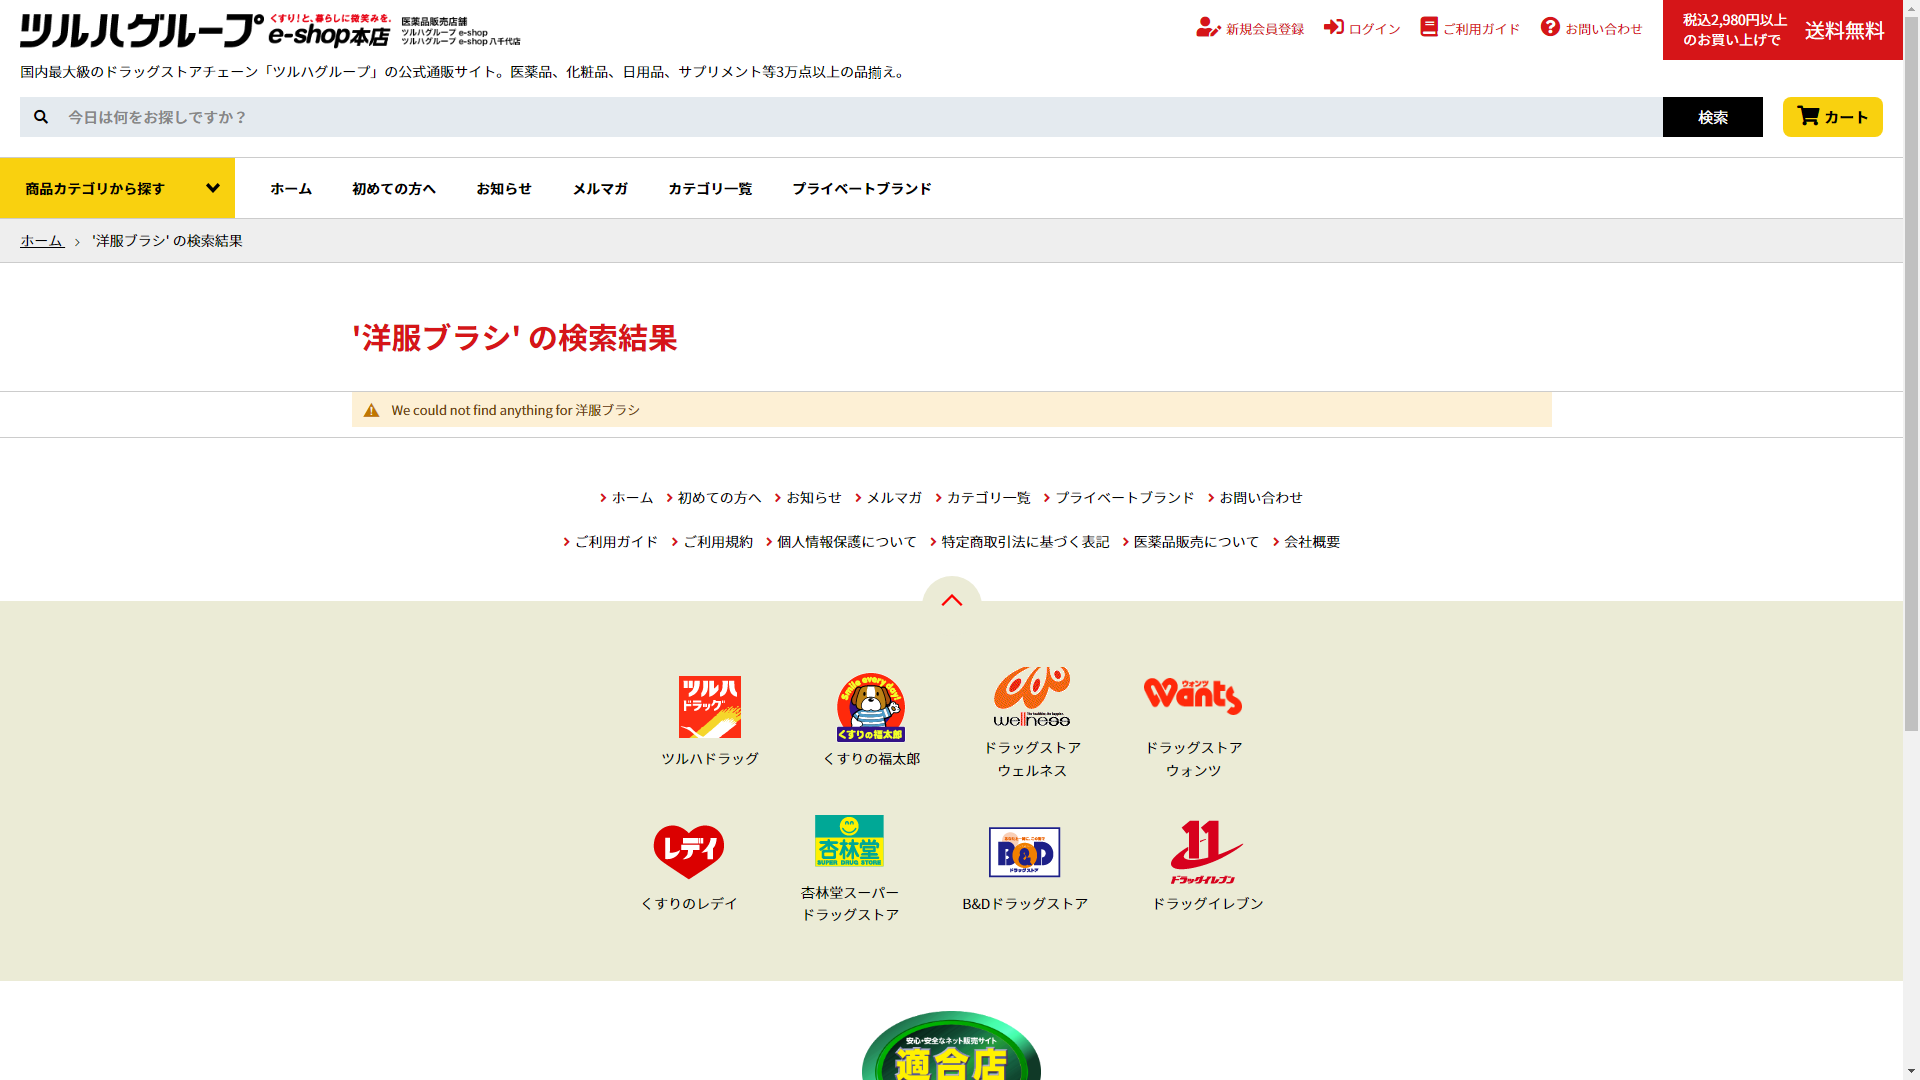1920x1080 pixels.
Task: Click the B&D Drugstore logo
Action: pos(1024,852)
